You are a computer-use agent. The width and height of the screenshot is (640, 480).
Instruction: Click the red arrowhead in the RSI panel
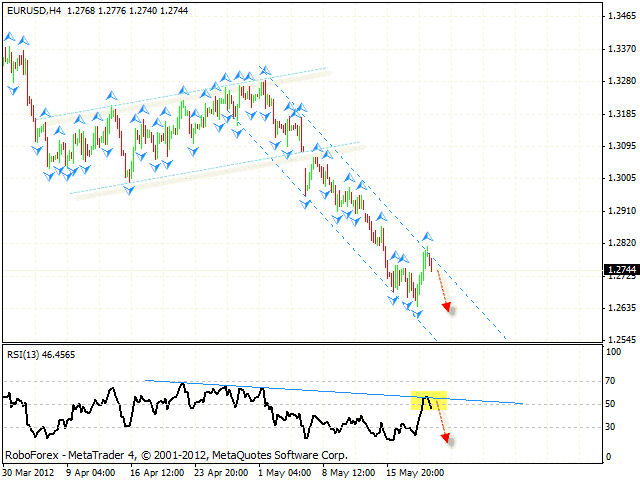(x=446, y=438)
